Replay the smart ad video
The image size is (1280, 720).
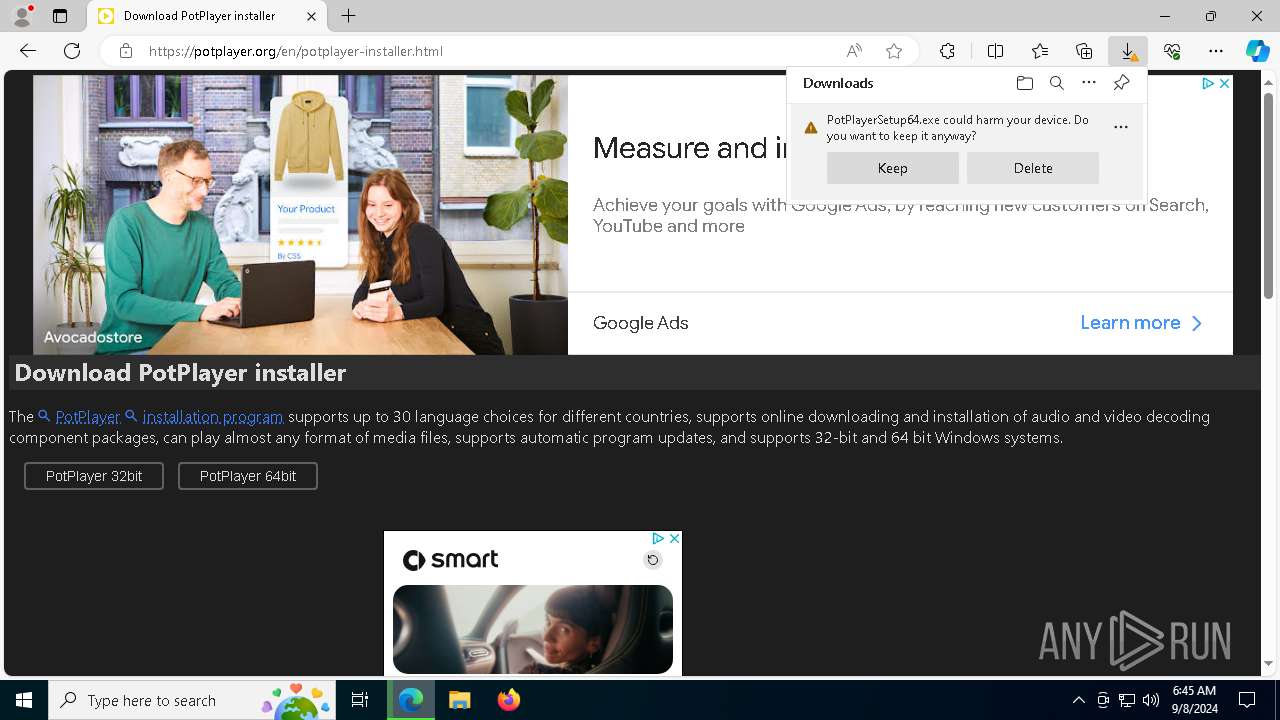coord(652,560)
